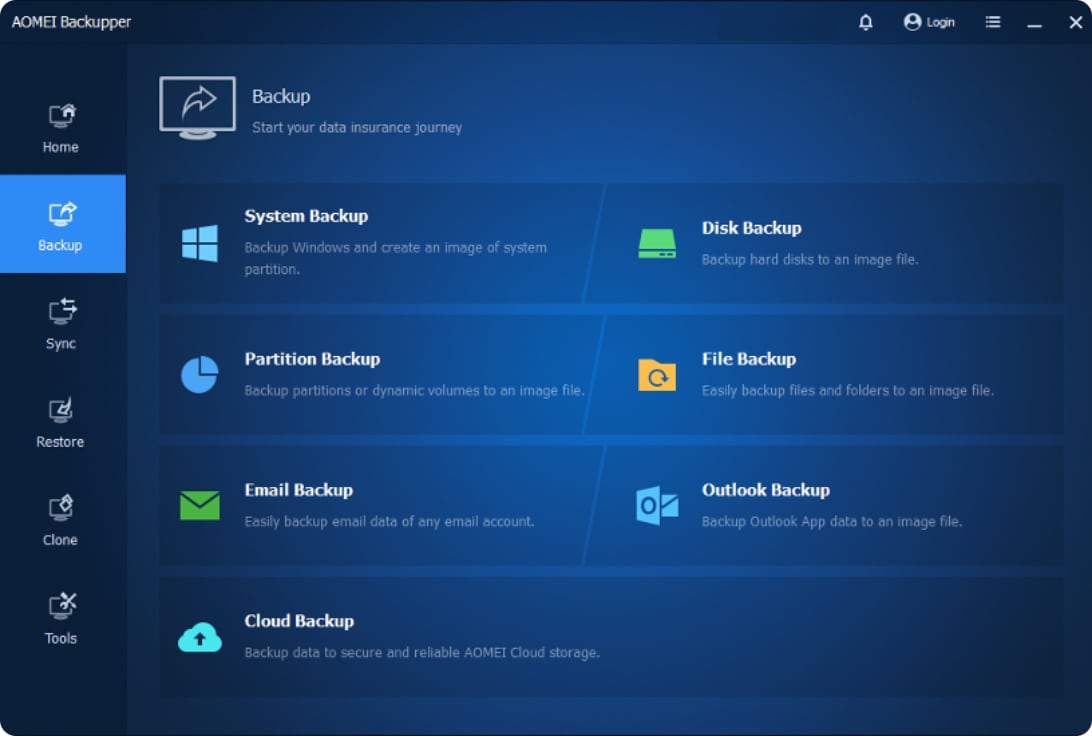
Task: Click the Backup header monitor icon
Action: pos(198,108)
